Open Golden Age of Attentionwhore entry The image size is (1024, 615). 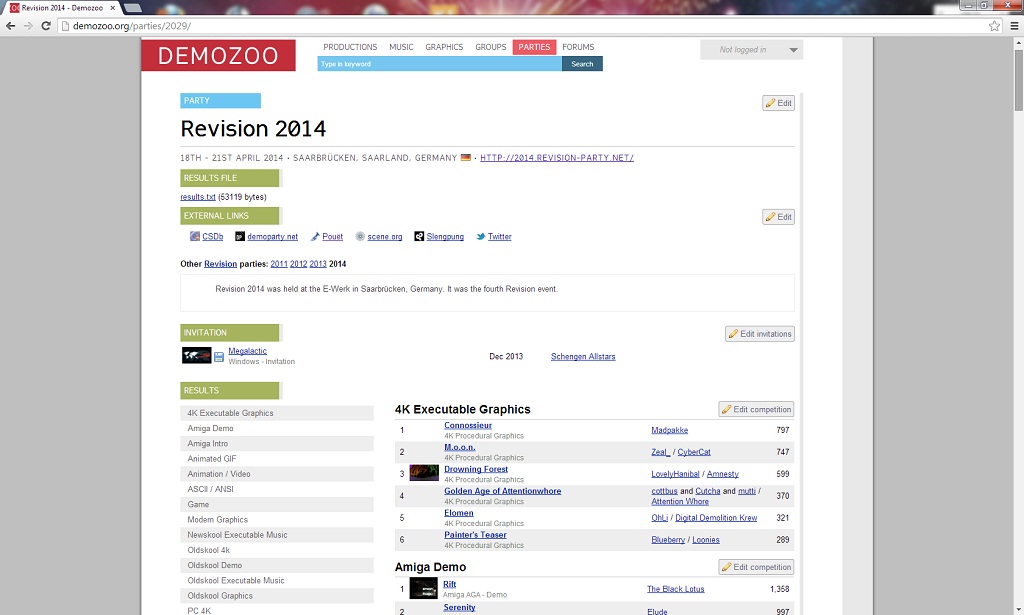pos(502,491)
